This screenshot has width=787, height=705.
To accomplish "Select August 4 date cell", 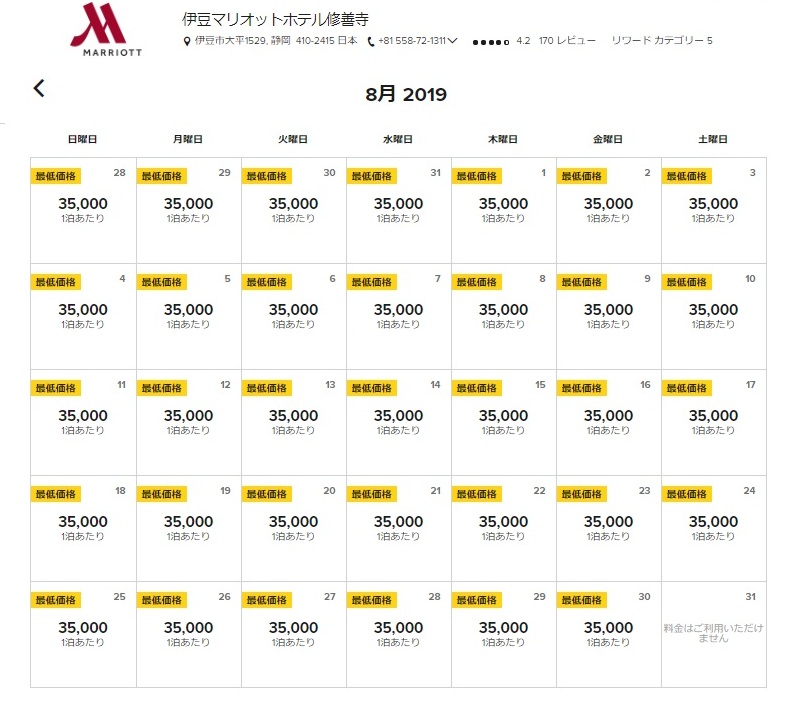I will (83, 317).
